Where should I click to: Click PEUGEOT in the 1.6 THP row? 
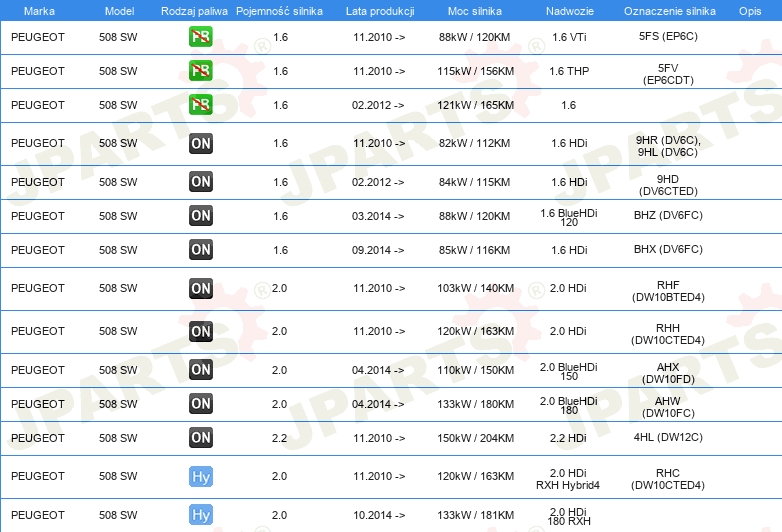pos(38,71)
